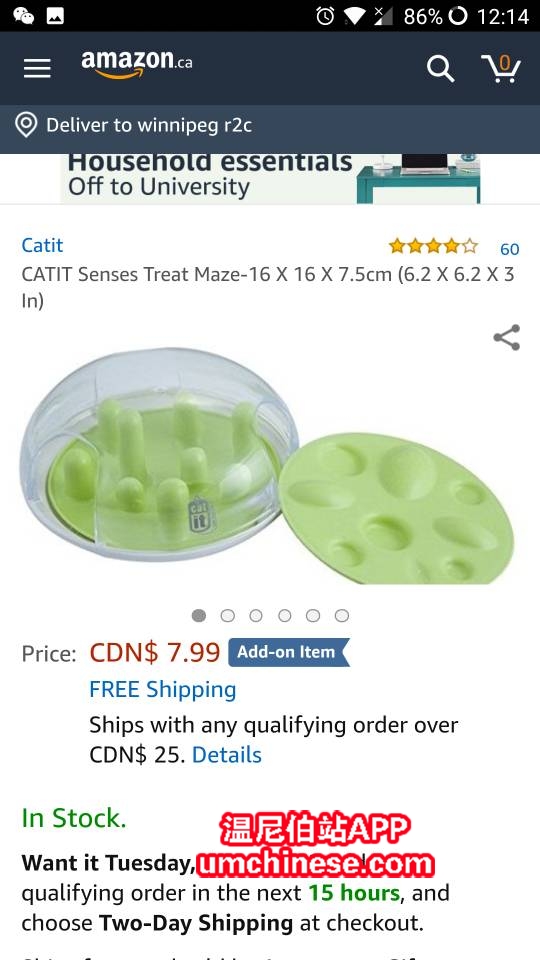
Task: Tap the Household essentials banner
Action: [x=270, y=178]
